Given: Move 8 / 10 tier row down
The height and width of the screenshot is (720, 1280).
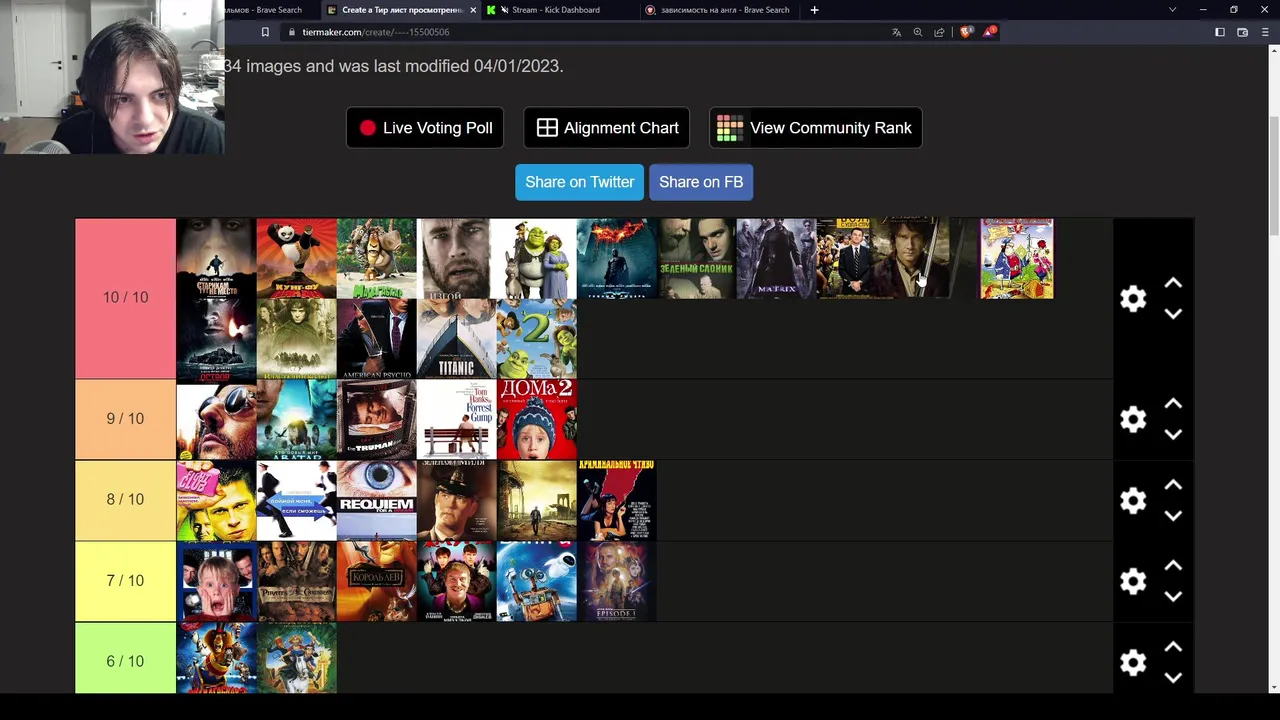Looking at the screenshot, I should point(1173,515).
